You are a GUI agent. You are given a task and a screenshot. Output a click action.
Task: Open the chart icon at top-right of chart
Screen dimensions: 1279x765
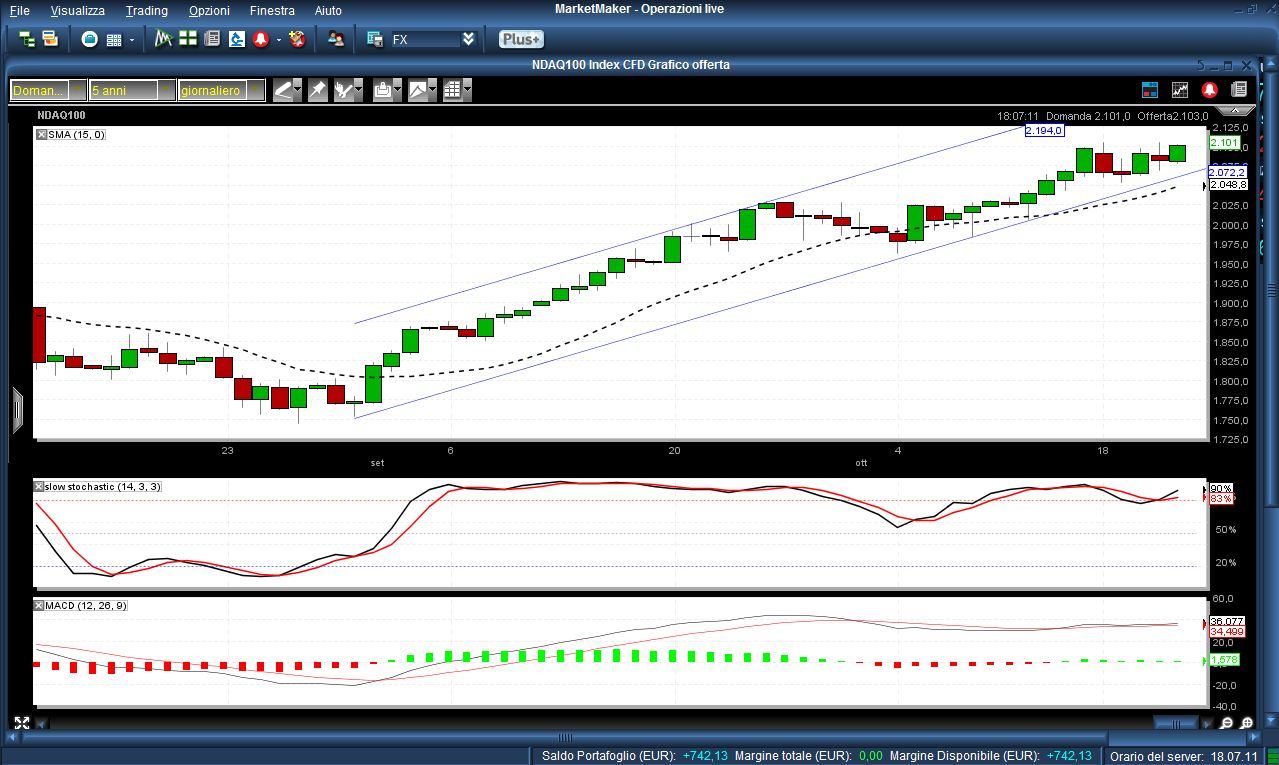[x=1180, y=90]
